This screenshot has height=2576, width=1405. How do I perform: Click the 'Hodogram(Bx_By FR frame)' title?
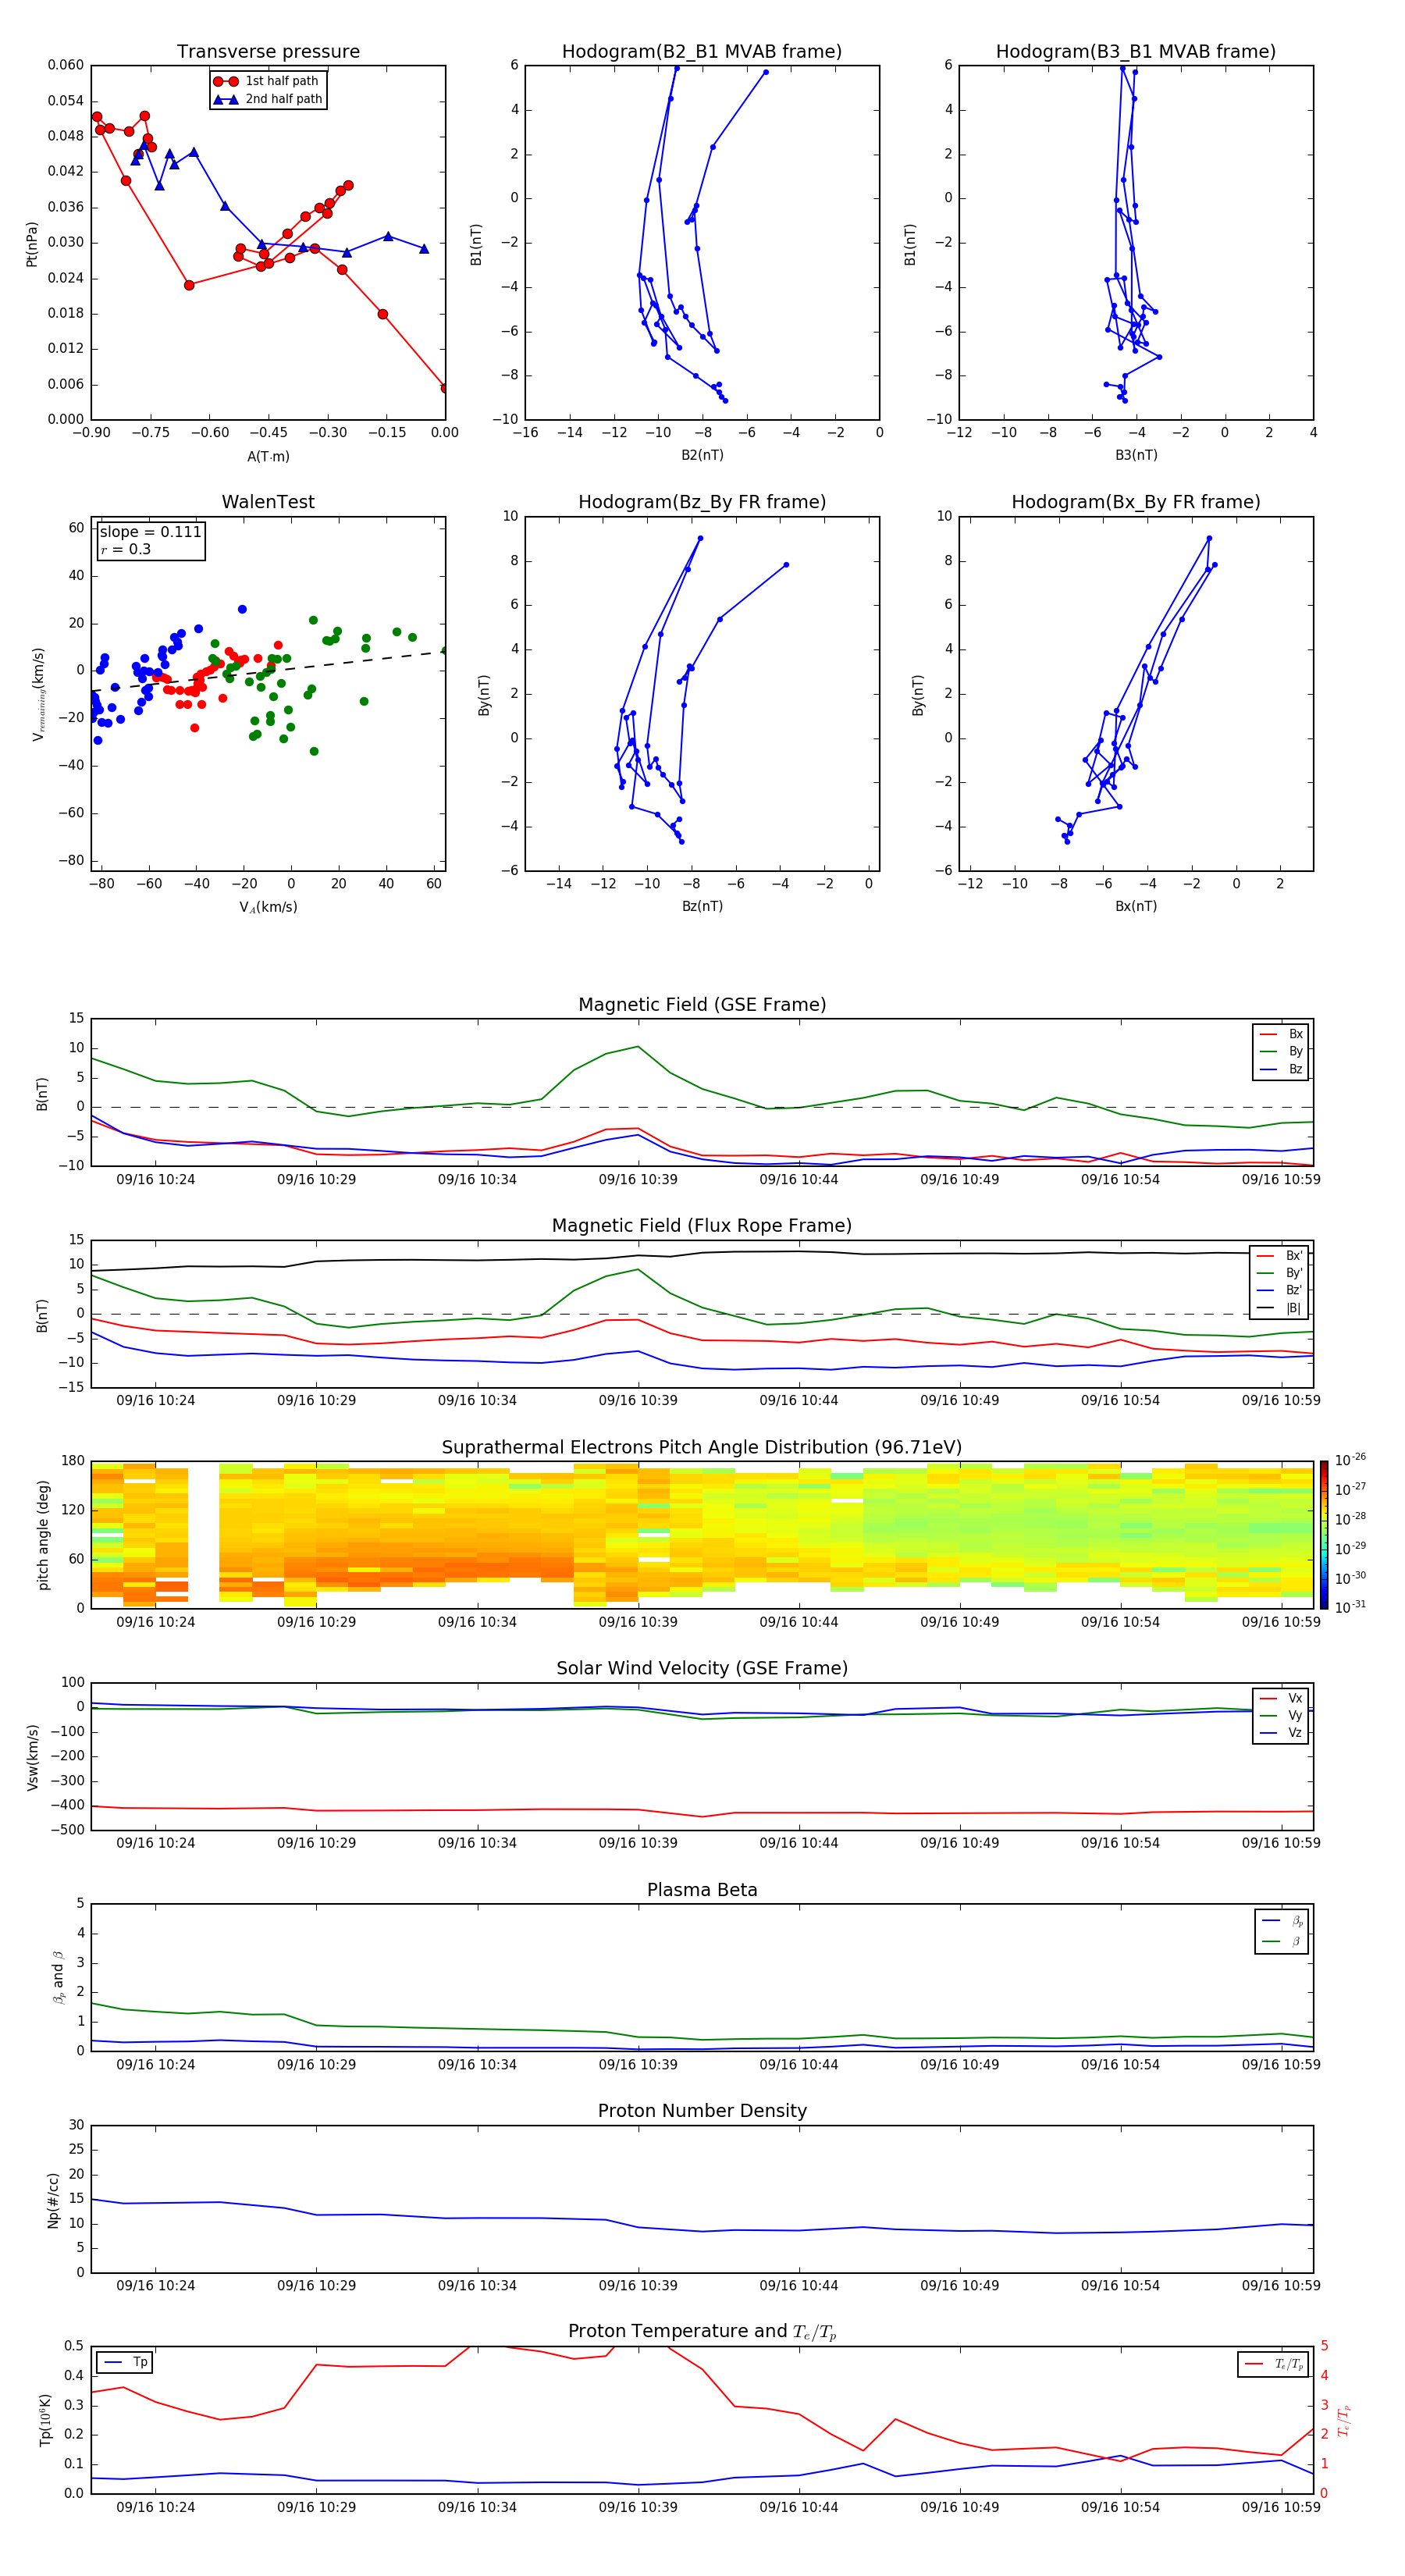click(1136, 502)
